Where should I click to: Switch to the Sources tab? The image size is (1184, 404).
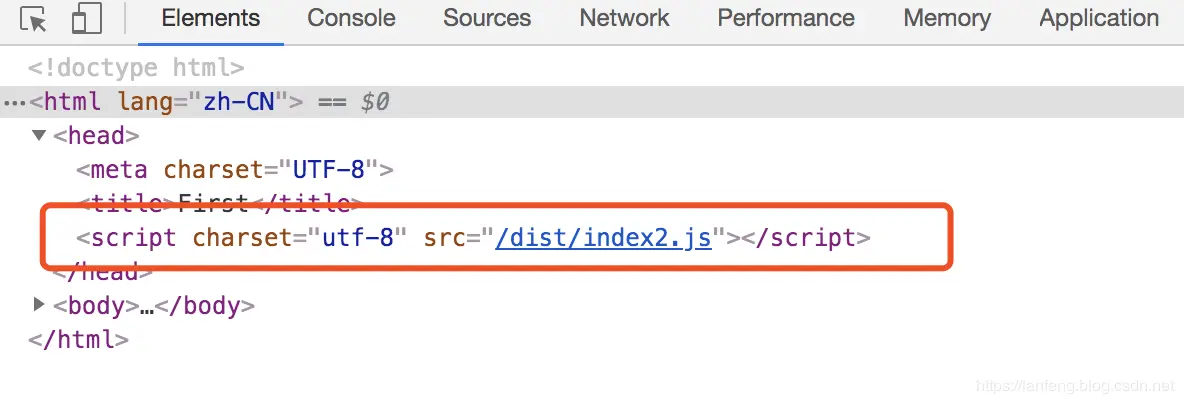pos(487,18)
